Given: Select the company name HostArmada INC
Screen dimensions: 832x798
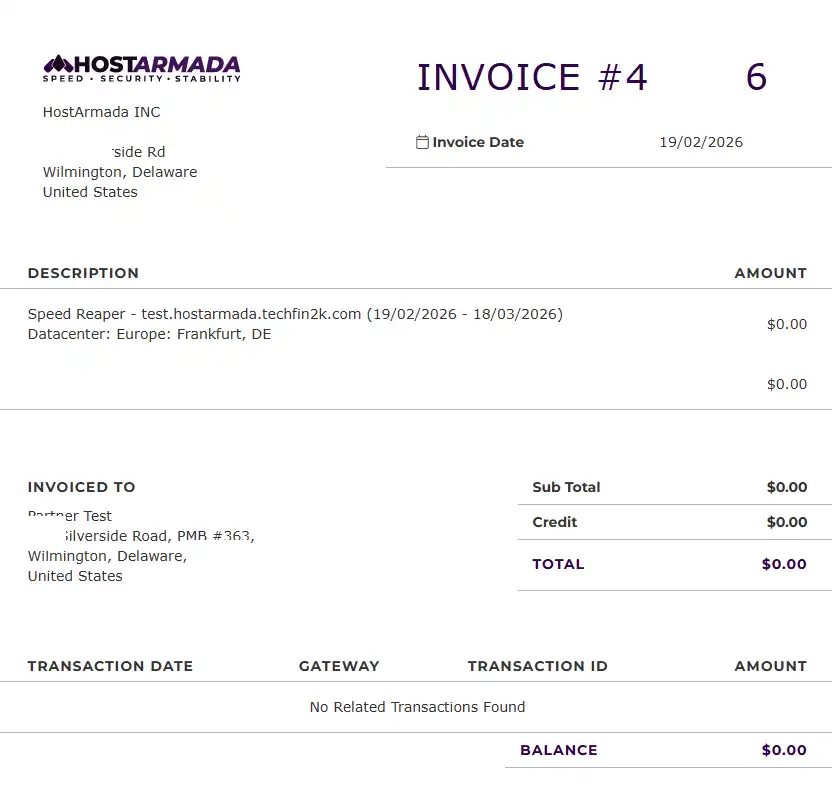Looking at the screenshot, I should point(101,112).
